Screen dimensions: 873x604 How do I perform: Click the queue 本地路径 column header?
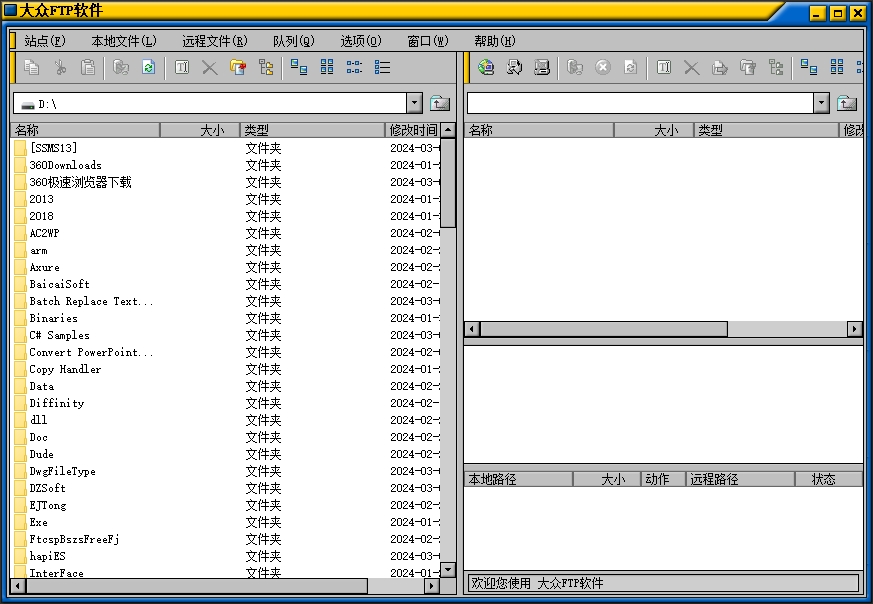[x=518, y=479]
